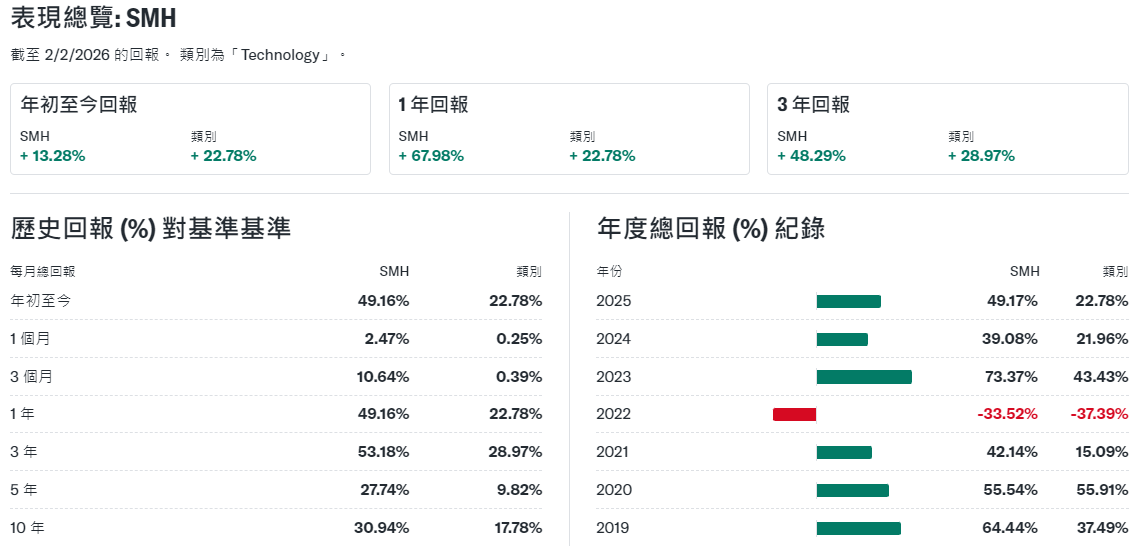Image resolution: width=1141 pixels, height=546 pixels.
Task: Click SMH value '+ 67.98%' in 1-year card
Action: tap(432, 155)
